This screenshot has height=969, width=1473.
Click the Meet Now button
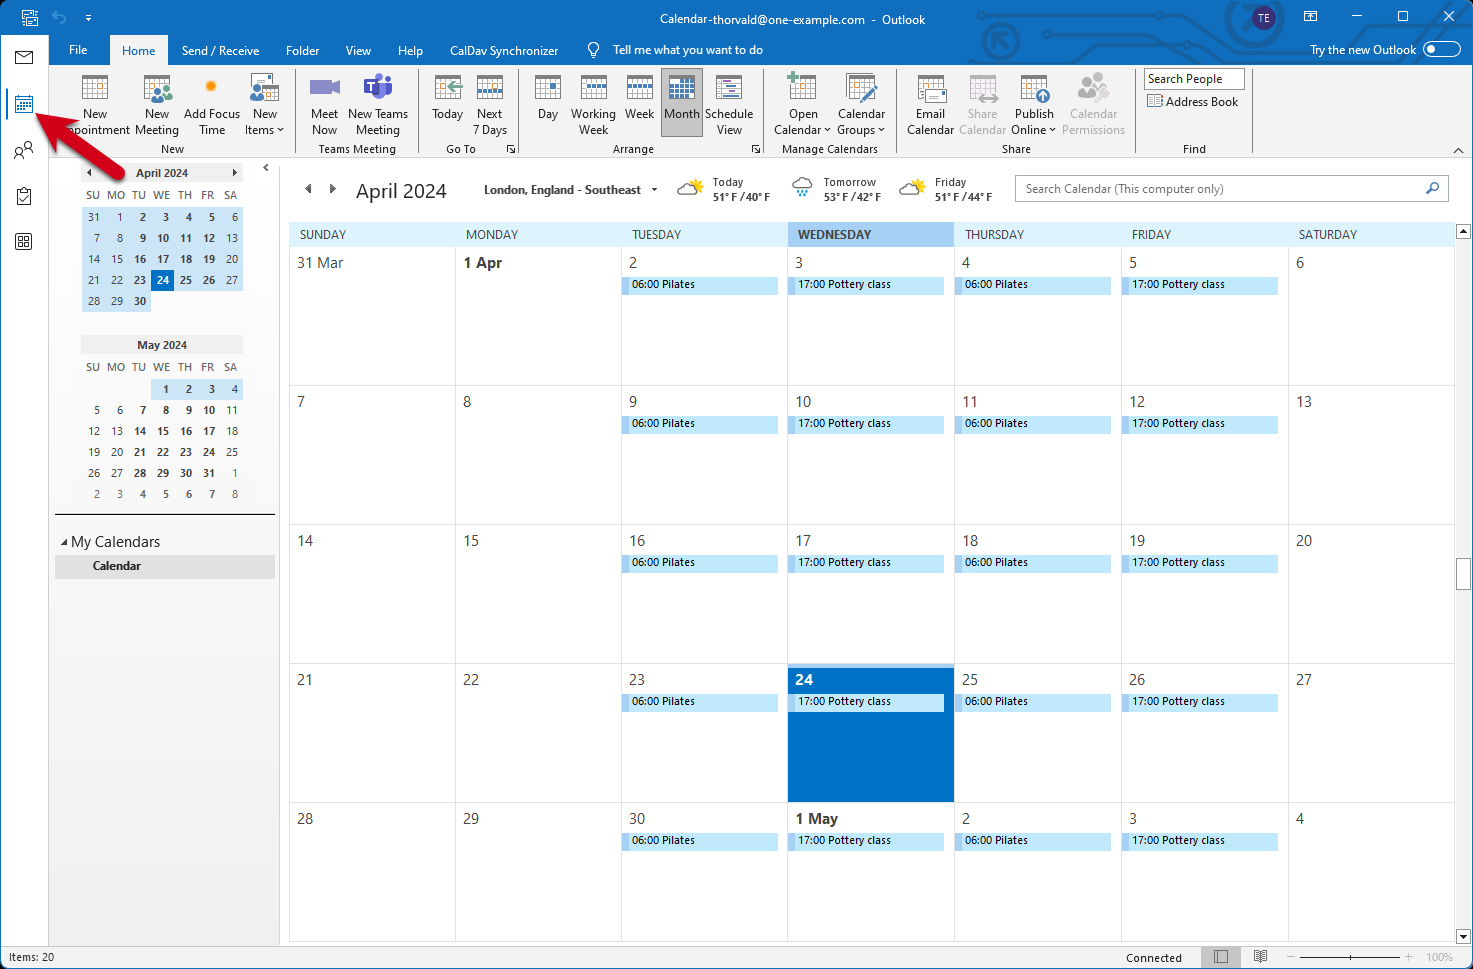point(325,105)
